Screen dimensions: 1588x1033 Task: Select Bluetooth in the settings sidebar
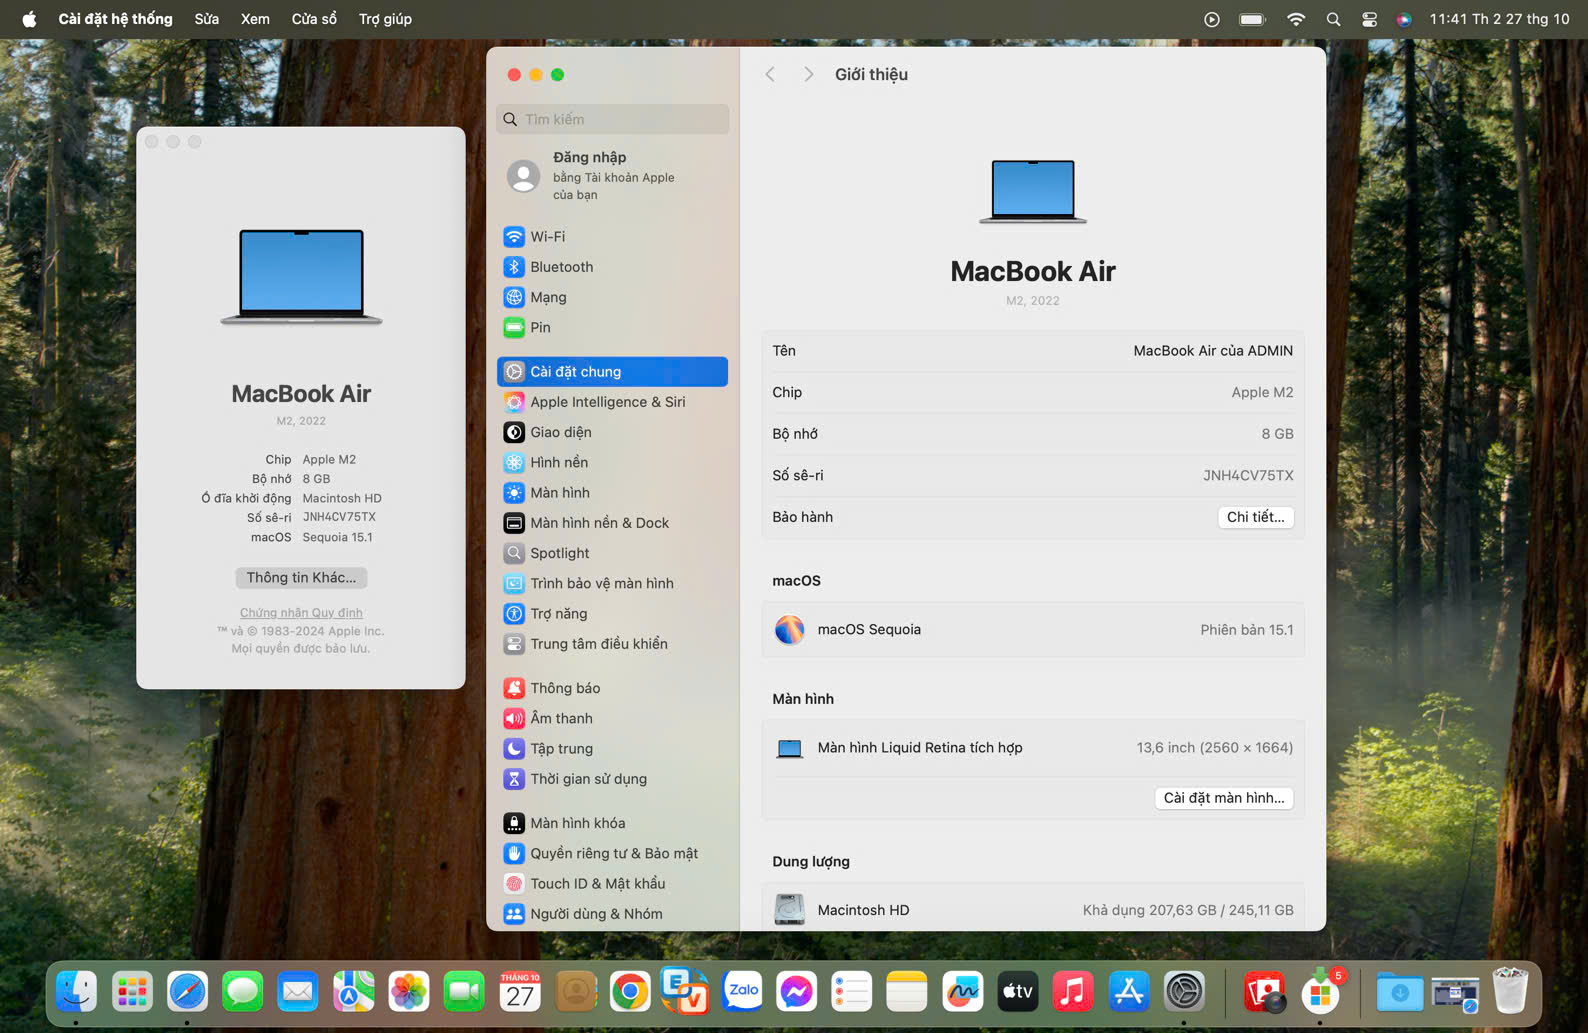coord(561,267)
